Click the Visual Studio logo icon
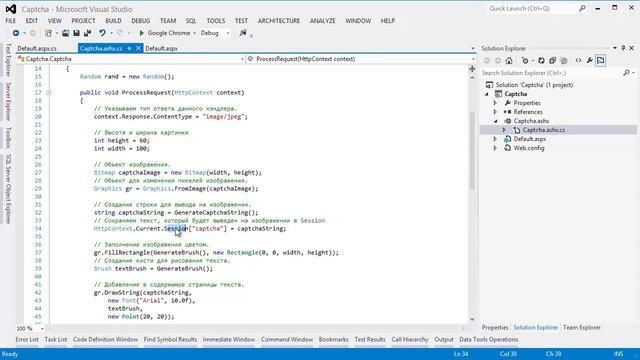Screen dimensions: 640x360 tap(11, 9)
